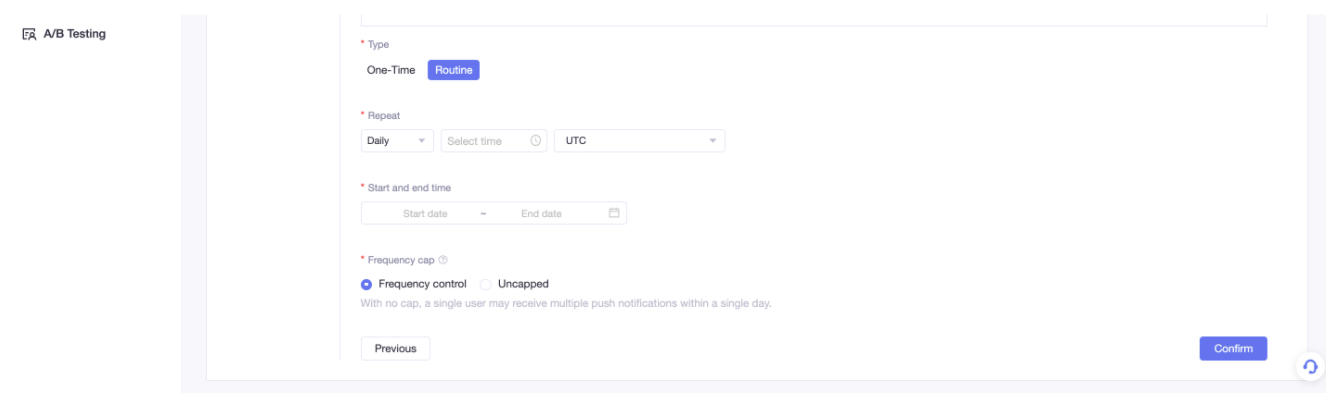This screenshot has height=393, width=1326.
Task: Open the headset support chat icon
Action: point(1309,367)
